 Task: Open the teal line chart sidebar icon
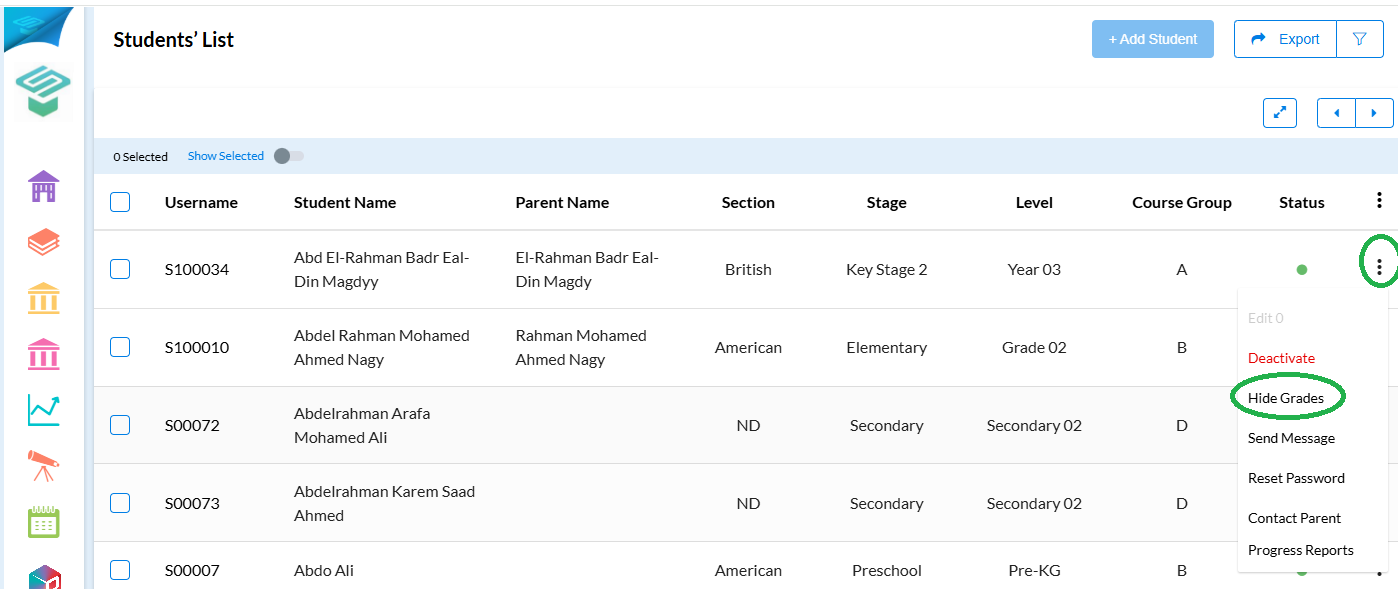click(43, 409)
